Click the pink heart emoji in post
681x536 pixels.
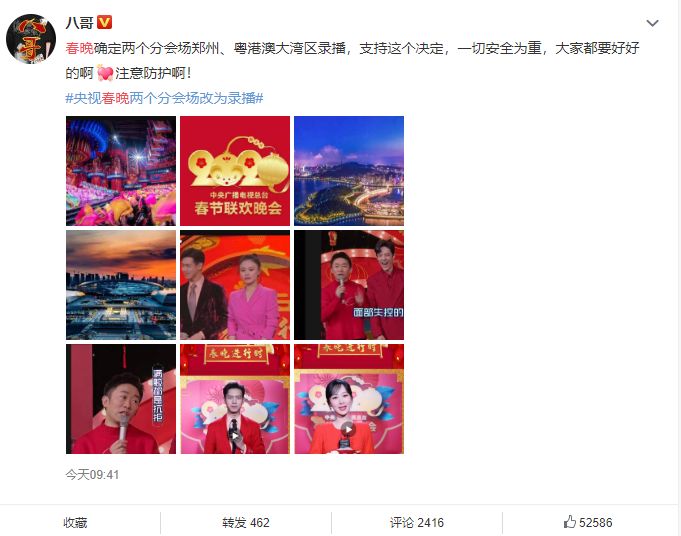pos(105,73)
